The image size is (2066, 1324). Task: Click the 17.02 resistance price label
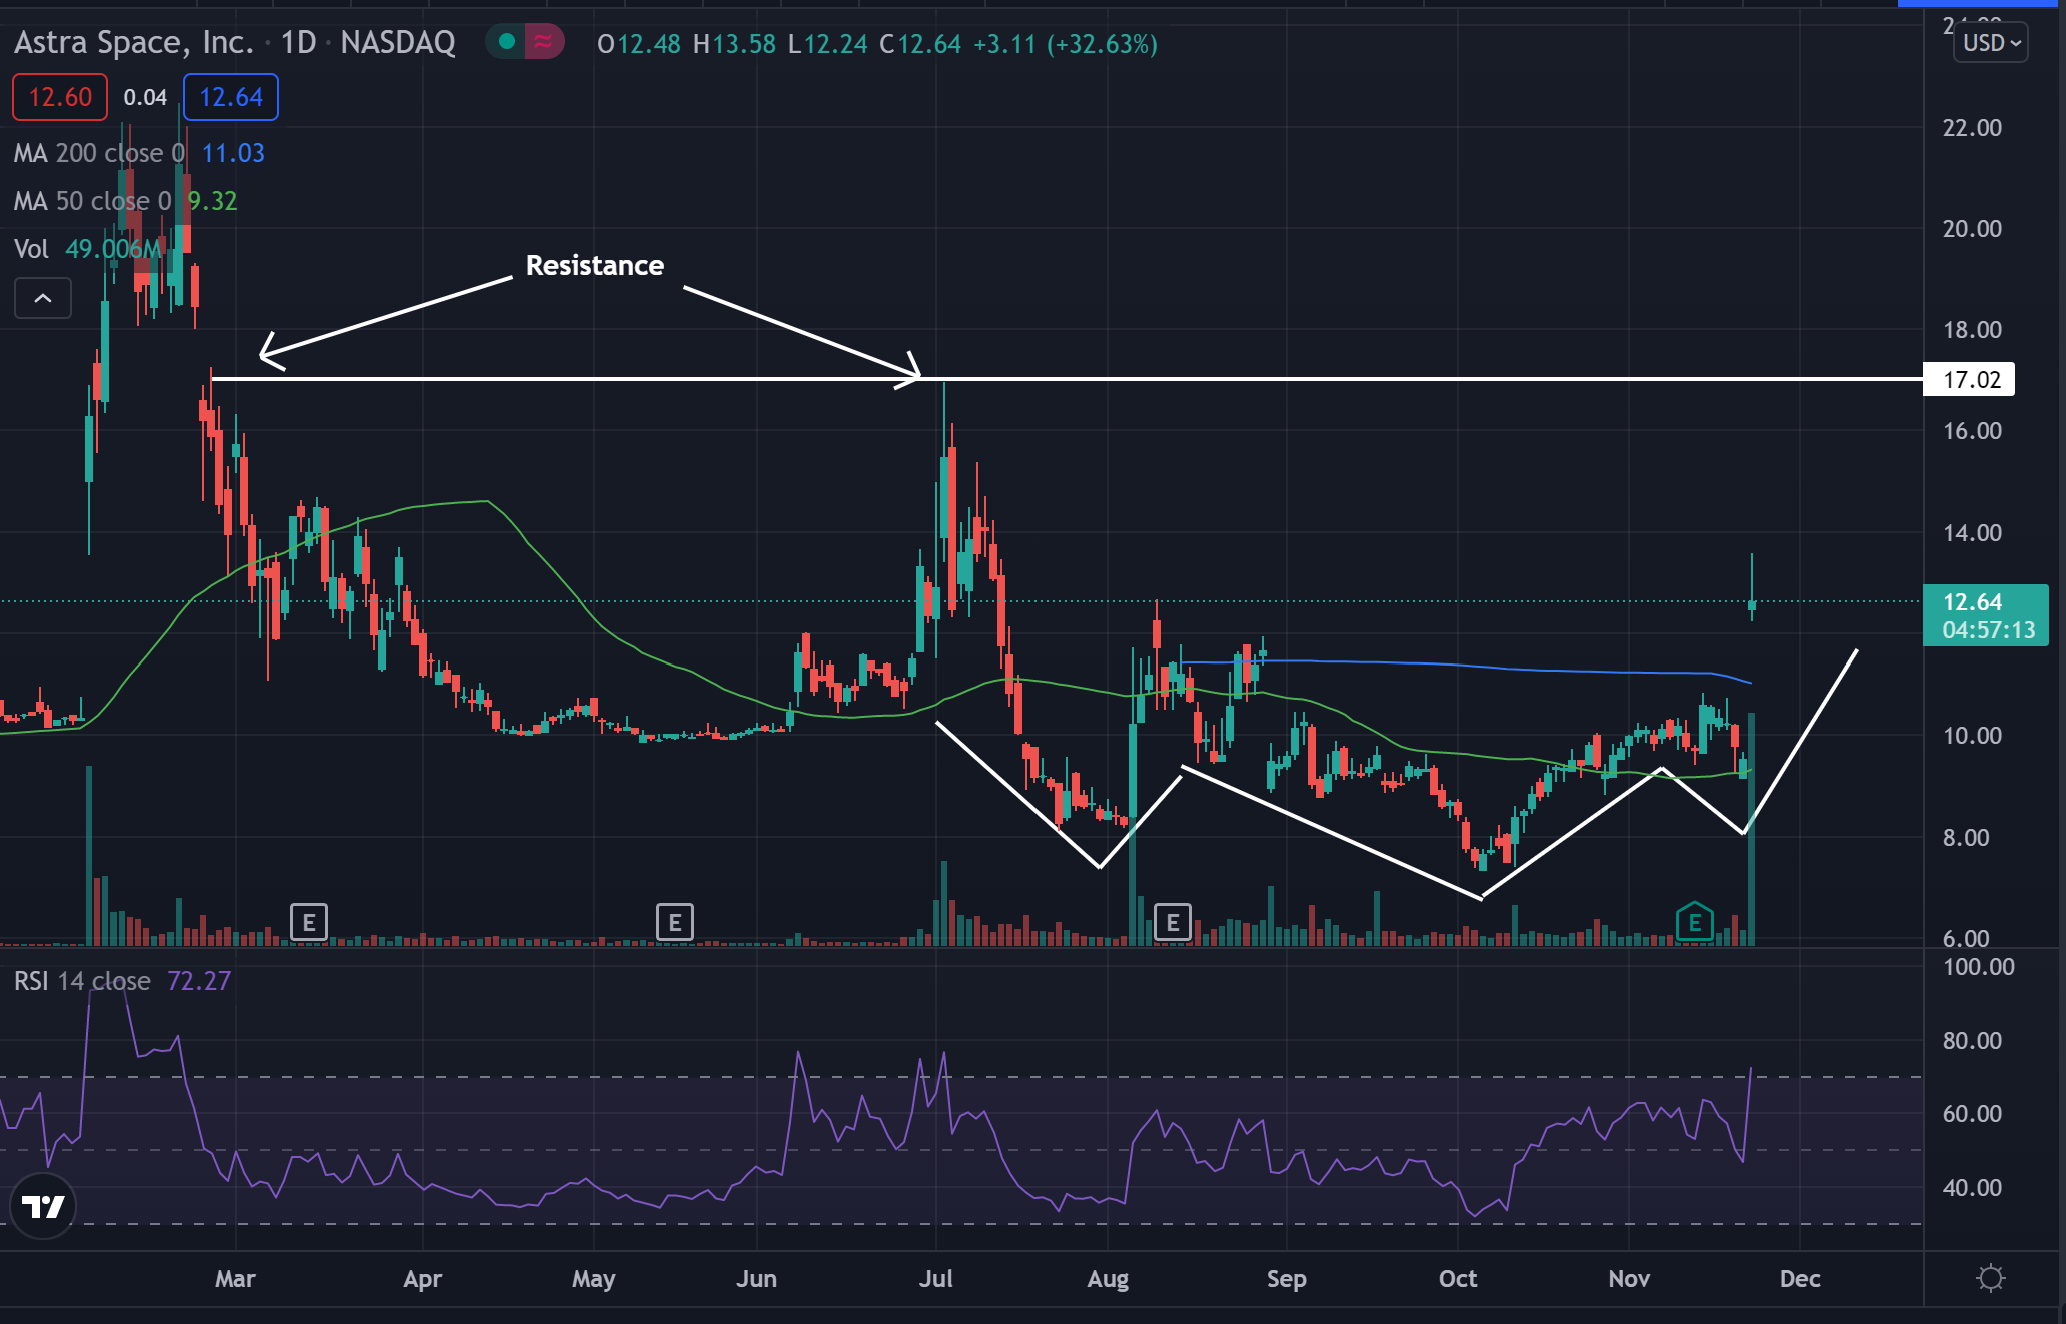(1969, 380)
